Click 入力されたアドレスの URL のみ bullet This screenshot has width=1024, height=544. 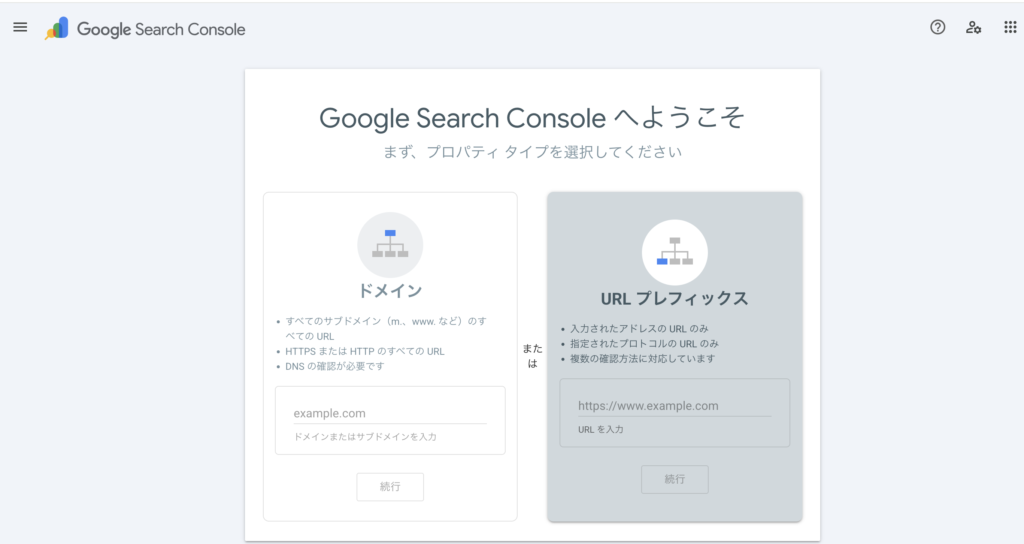639,328
